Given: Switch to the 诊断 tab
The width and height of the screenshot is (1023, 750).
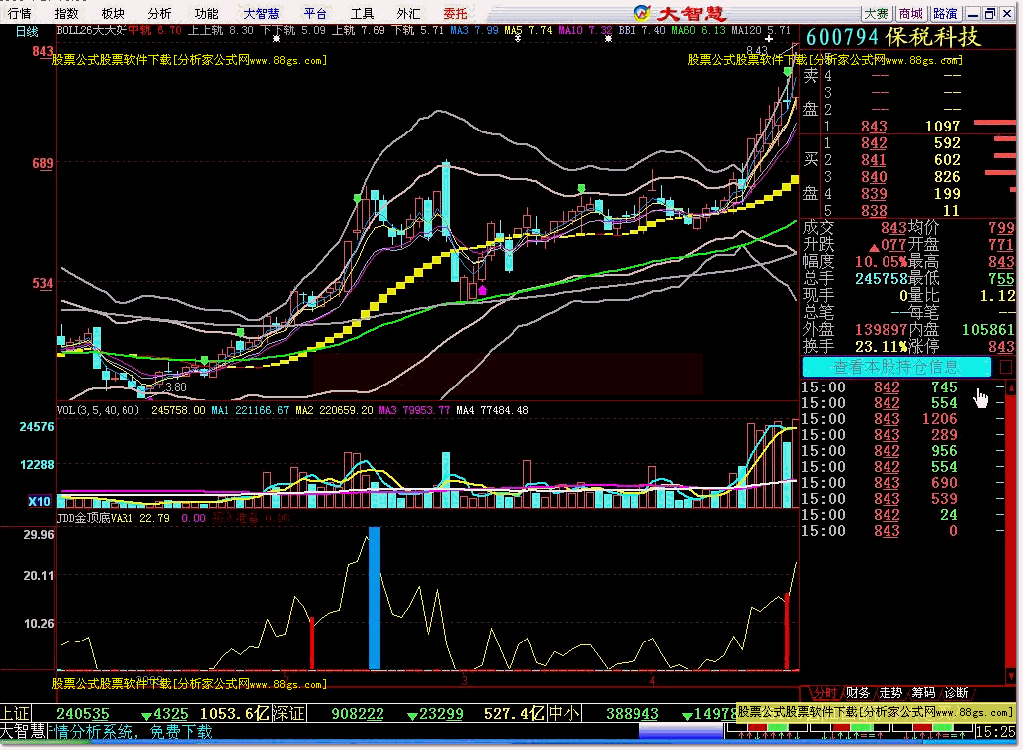Looking at the screenshot, I should pyautogui.click(x=956, y=693).
